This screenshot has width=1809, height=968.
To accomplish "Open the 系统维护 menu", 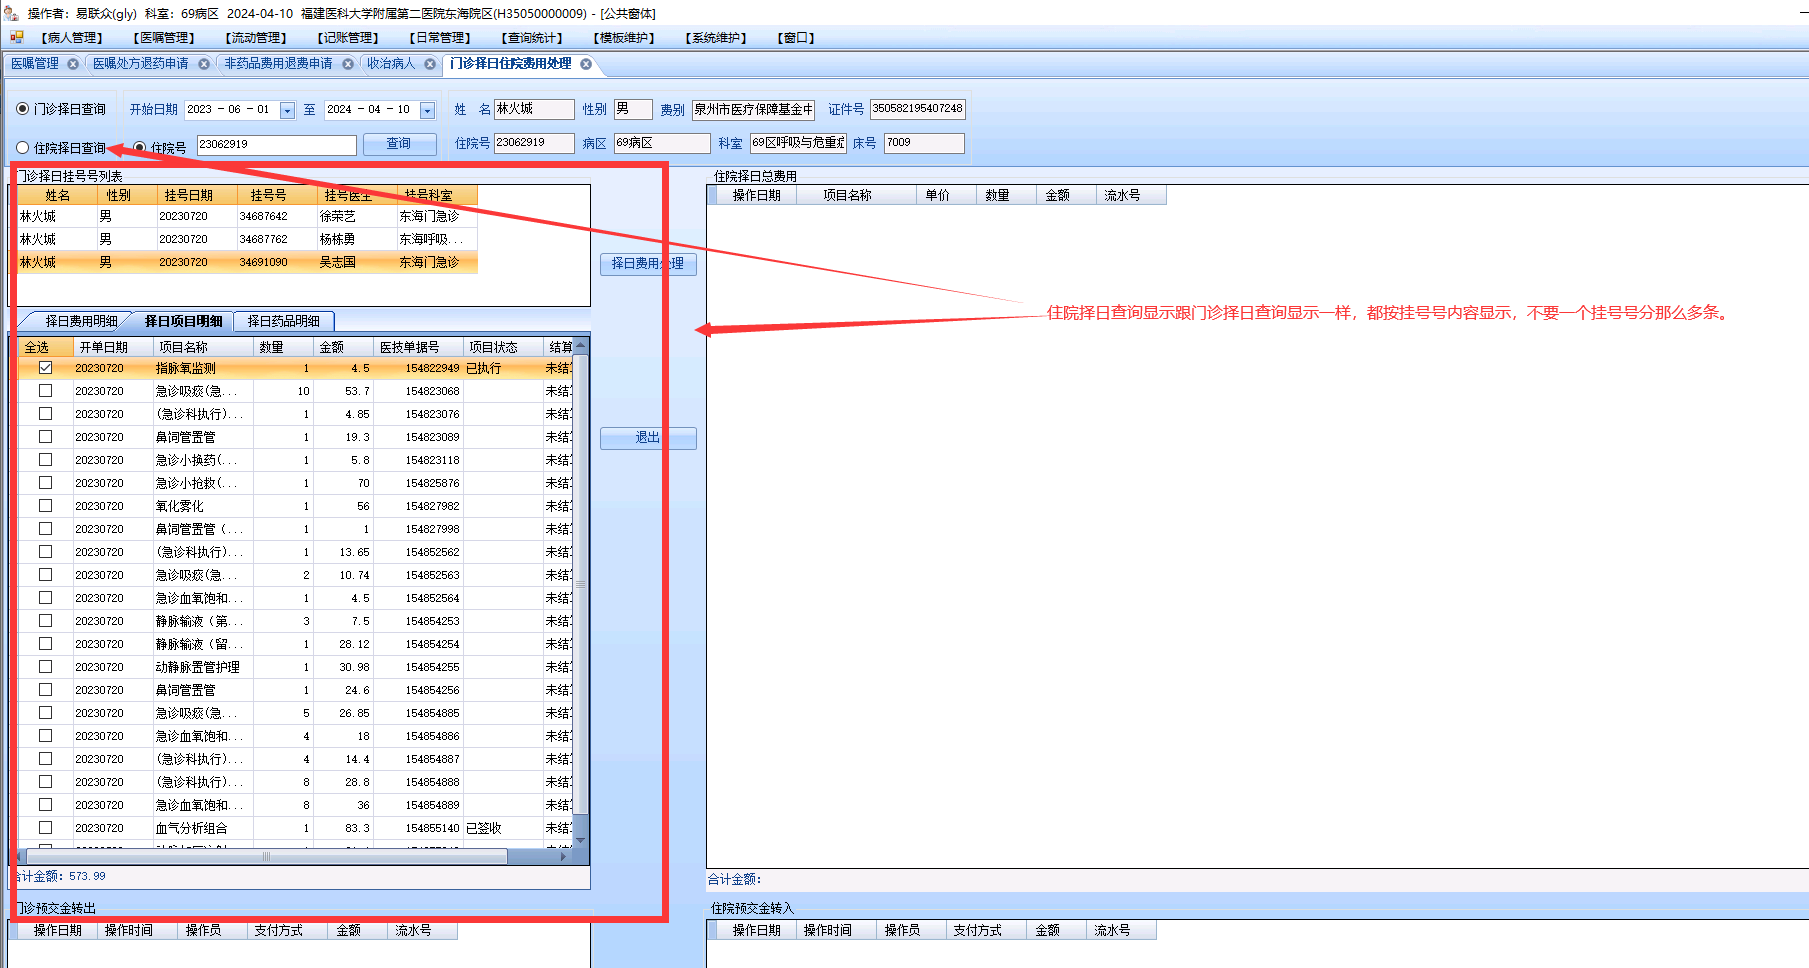I will [716, 38].
